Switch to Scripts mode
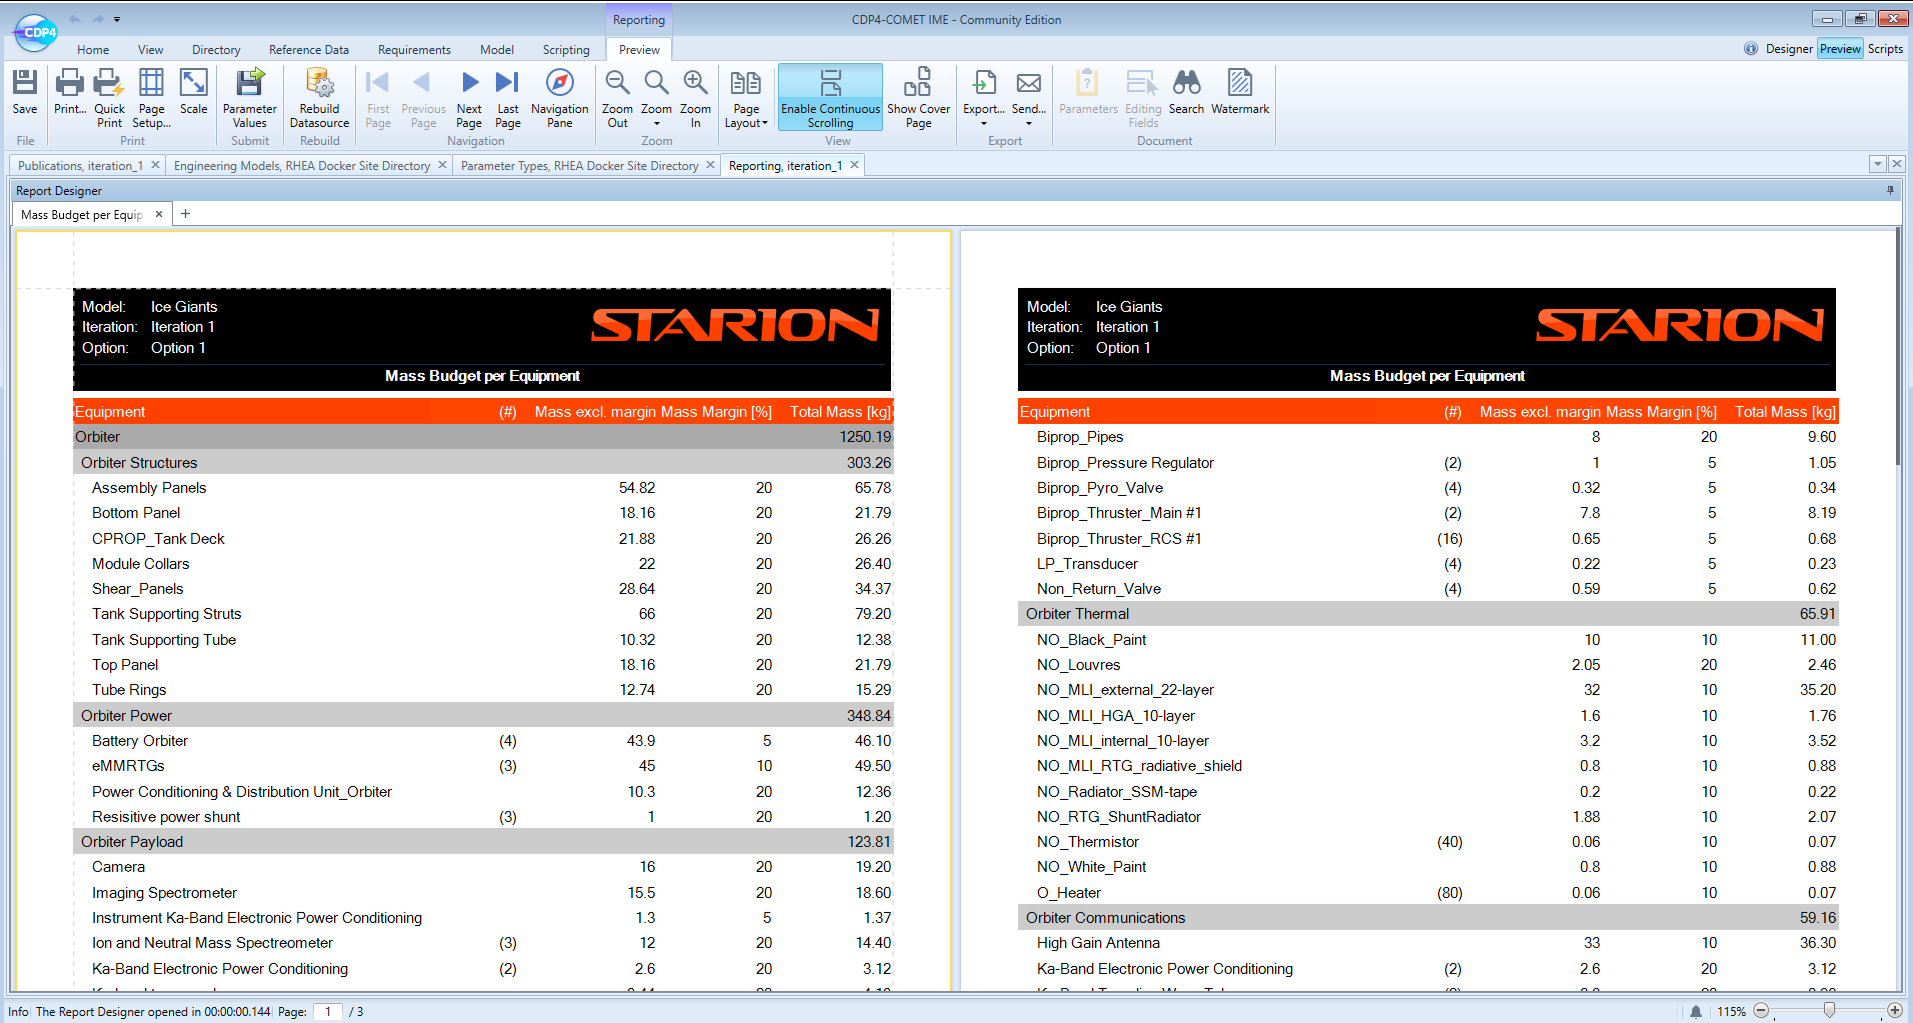The image size is (1913, 1023). (x=1885, y=49)
